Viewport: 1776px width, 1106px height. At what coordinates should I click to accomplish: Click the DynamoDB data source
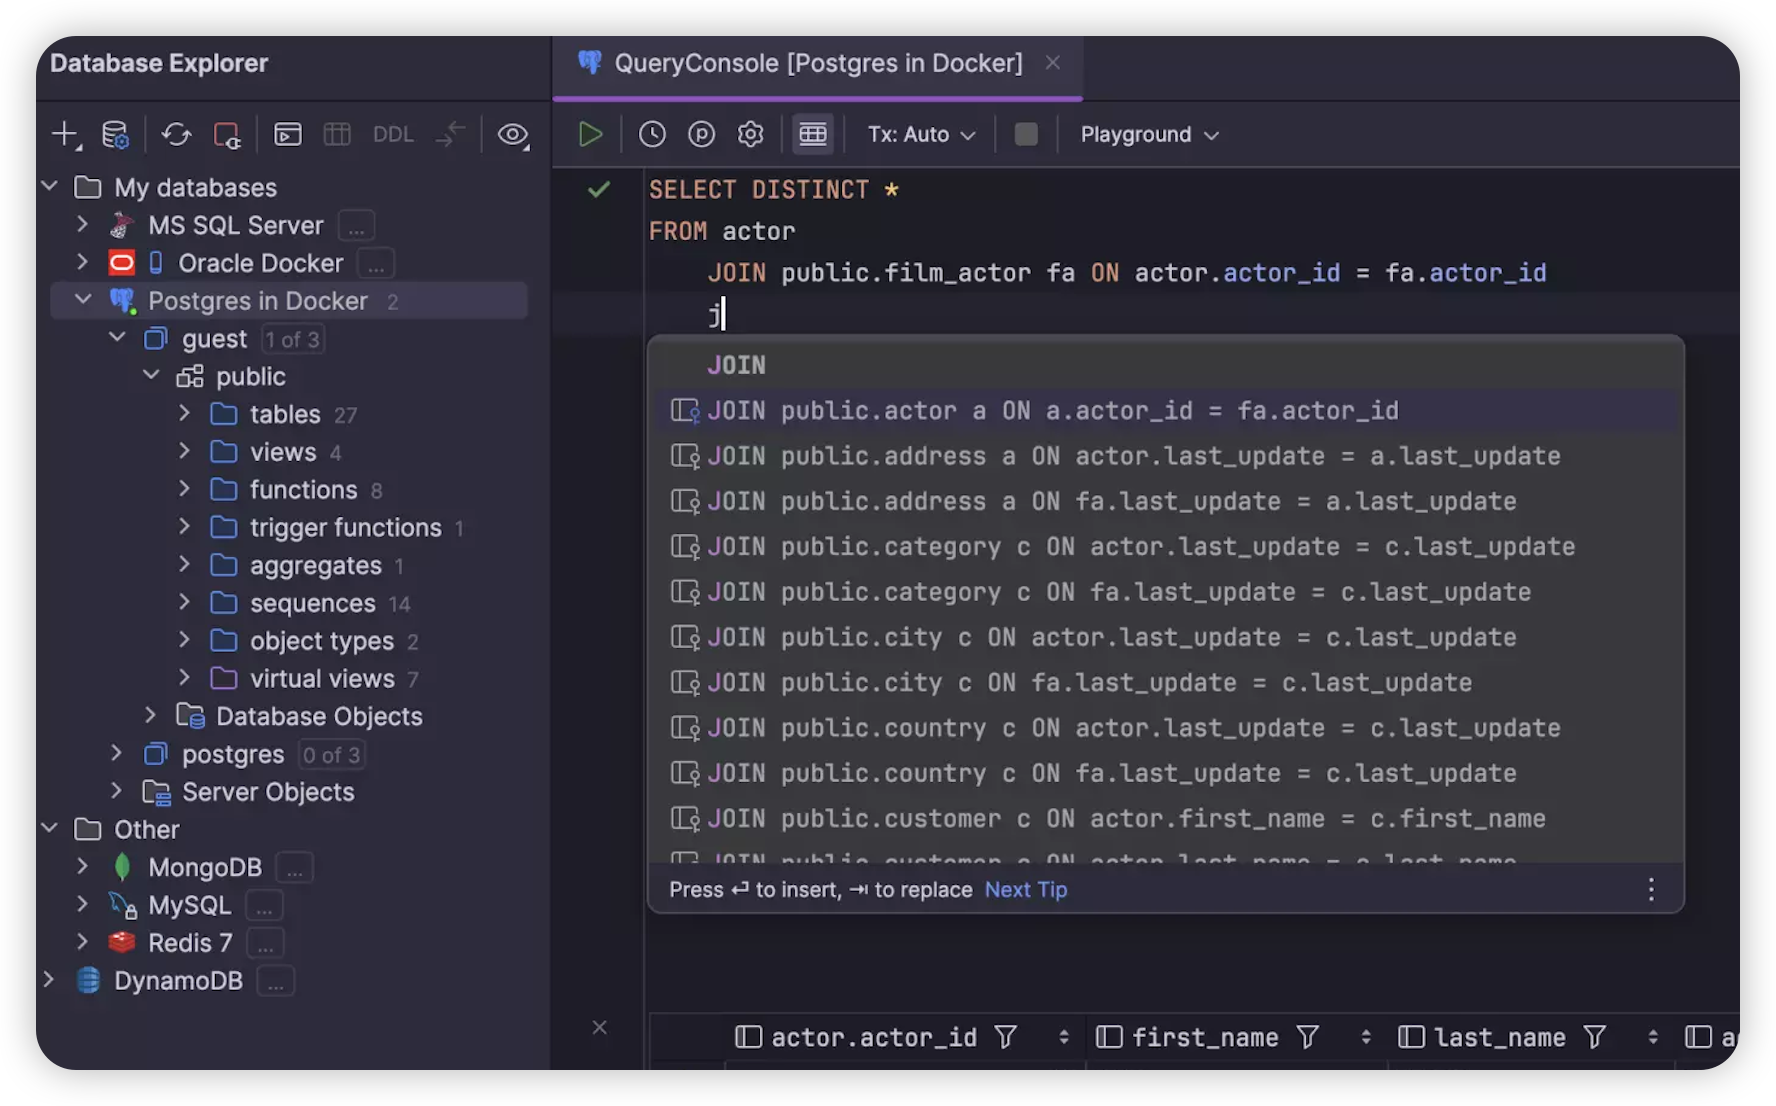(x=178, y=980)
